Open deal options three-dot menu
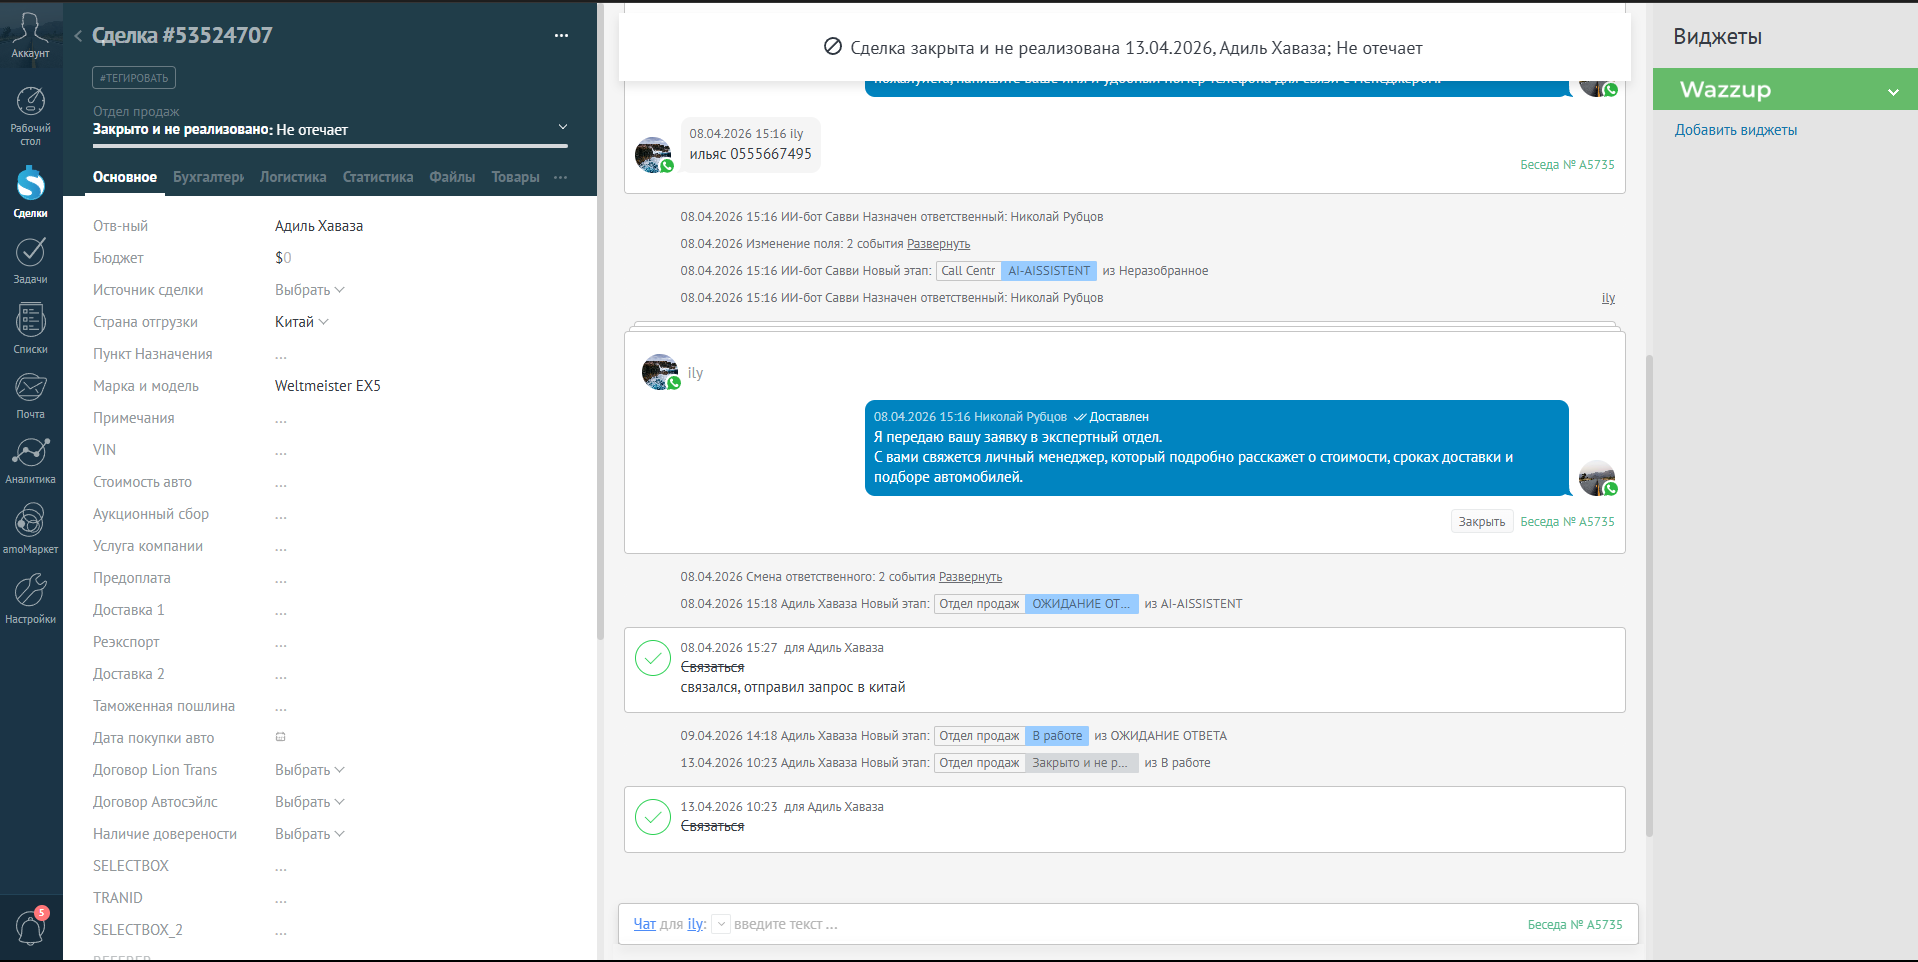 (561, 36)
